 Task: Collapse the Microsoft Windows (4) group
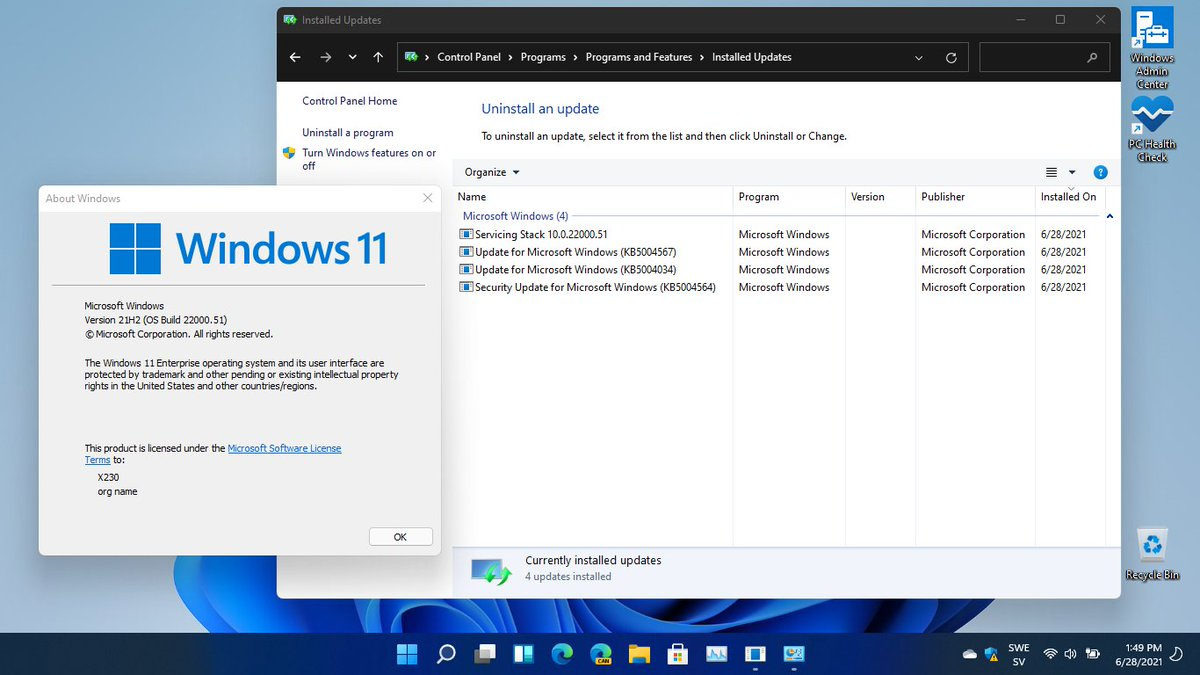click(1110, 216)
